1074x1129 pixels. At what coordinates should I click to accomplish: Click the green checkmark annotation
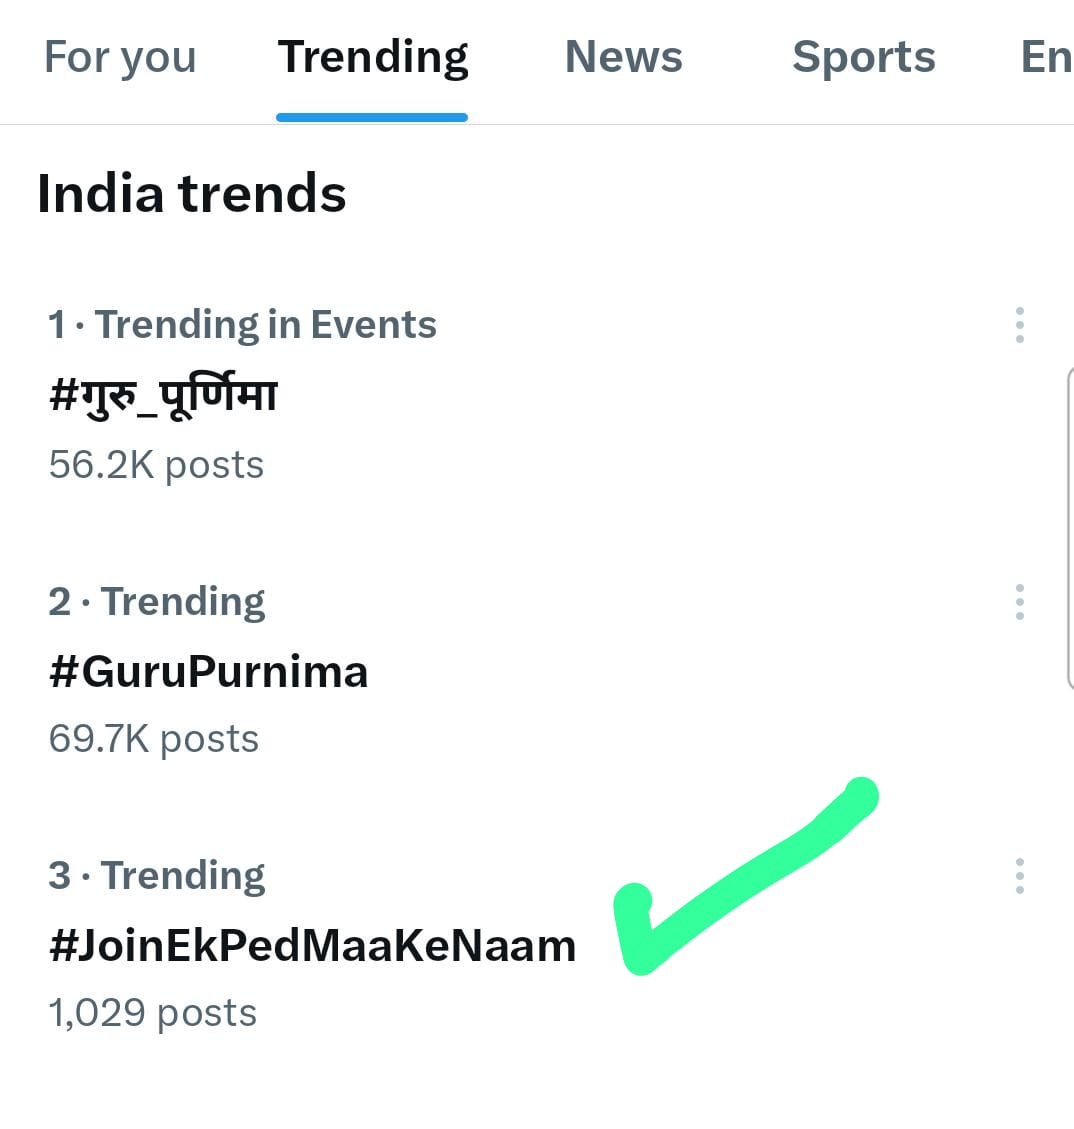pyautogui.click(x=740, y=880)
